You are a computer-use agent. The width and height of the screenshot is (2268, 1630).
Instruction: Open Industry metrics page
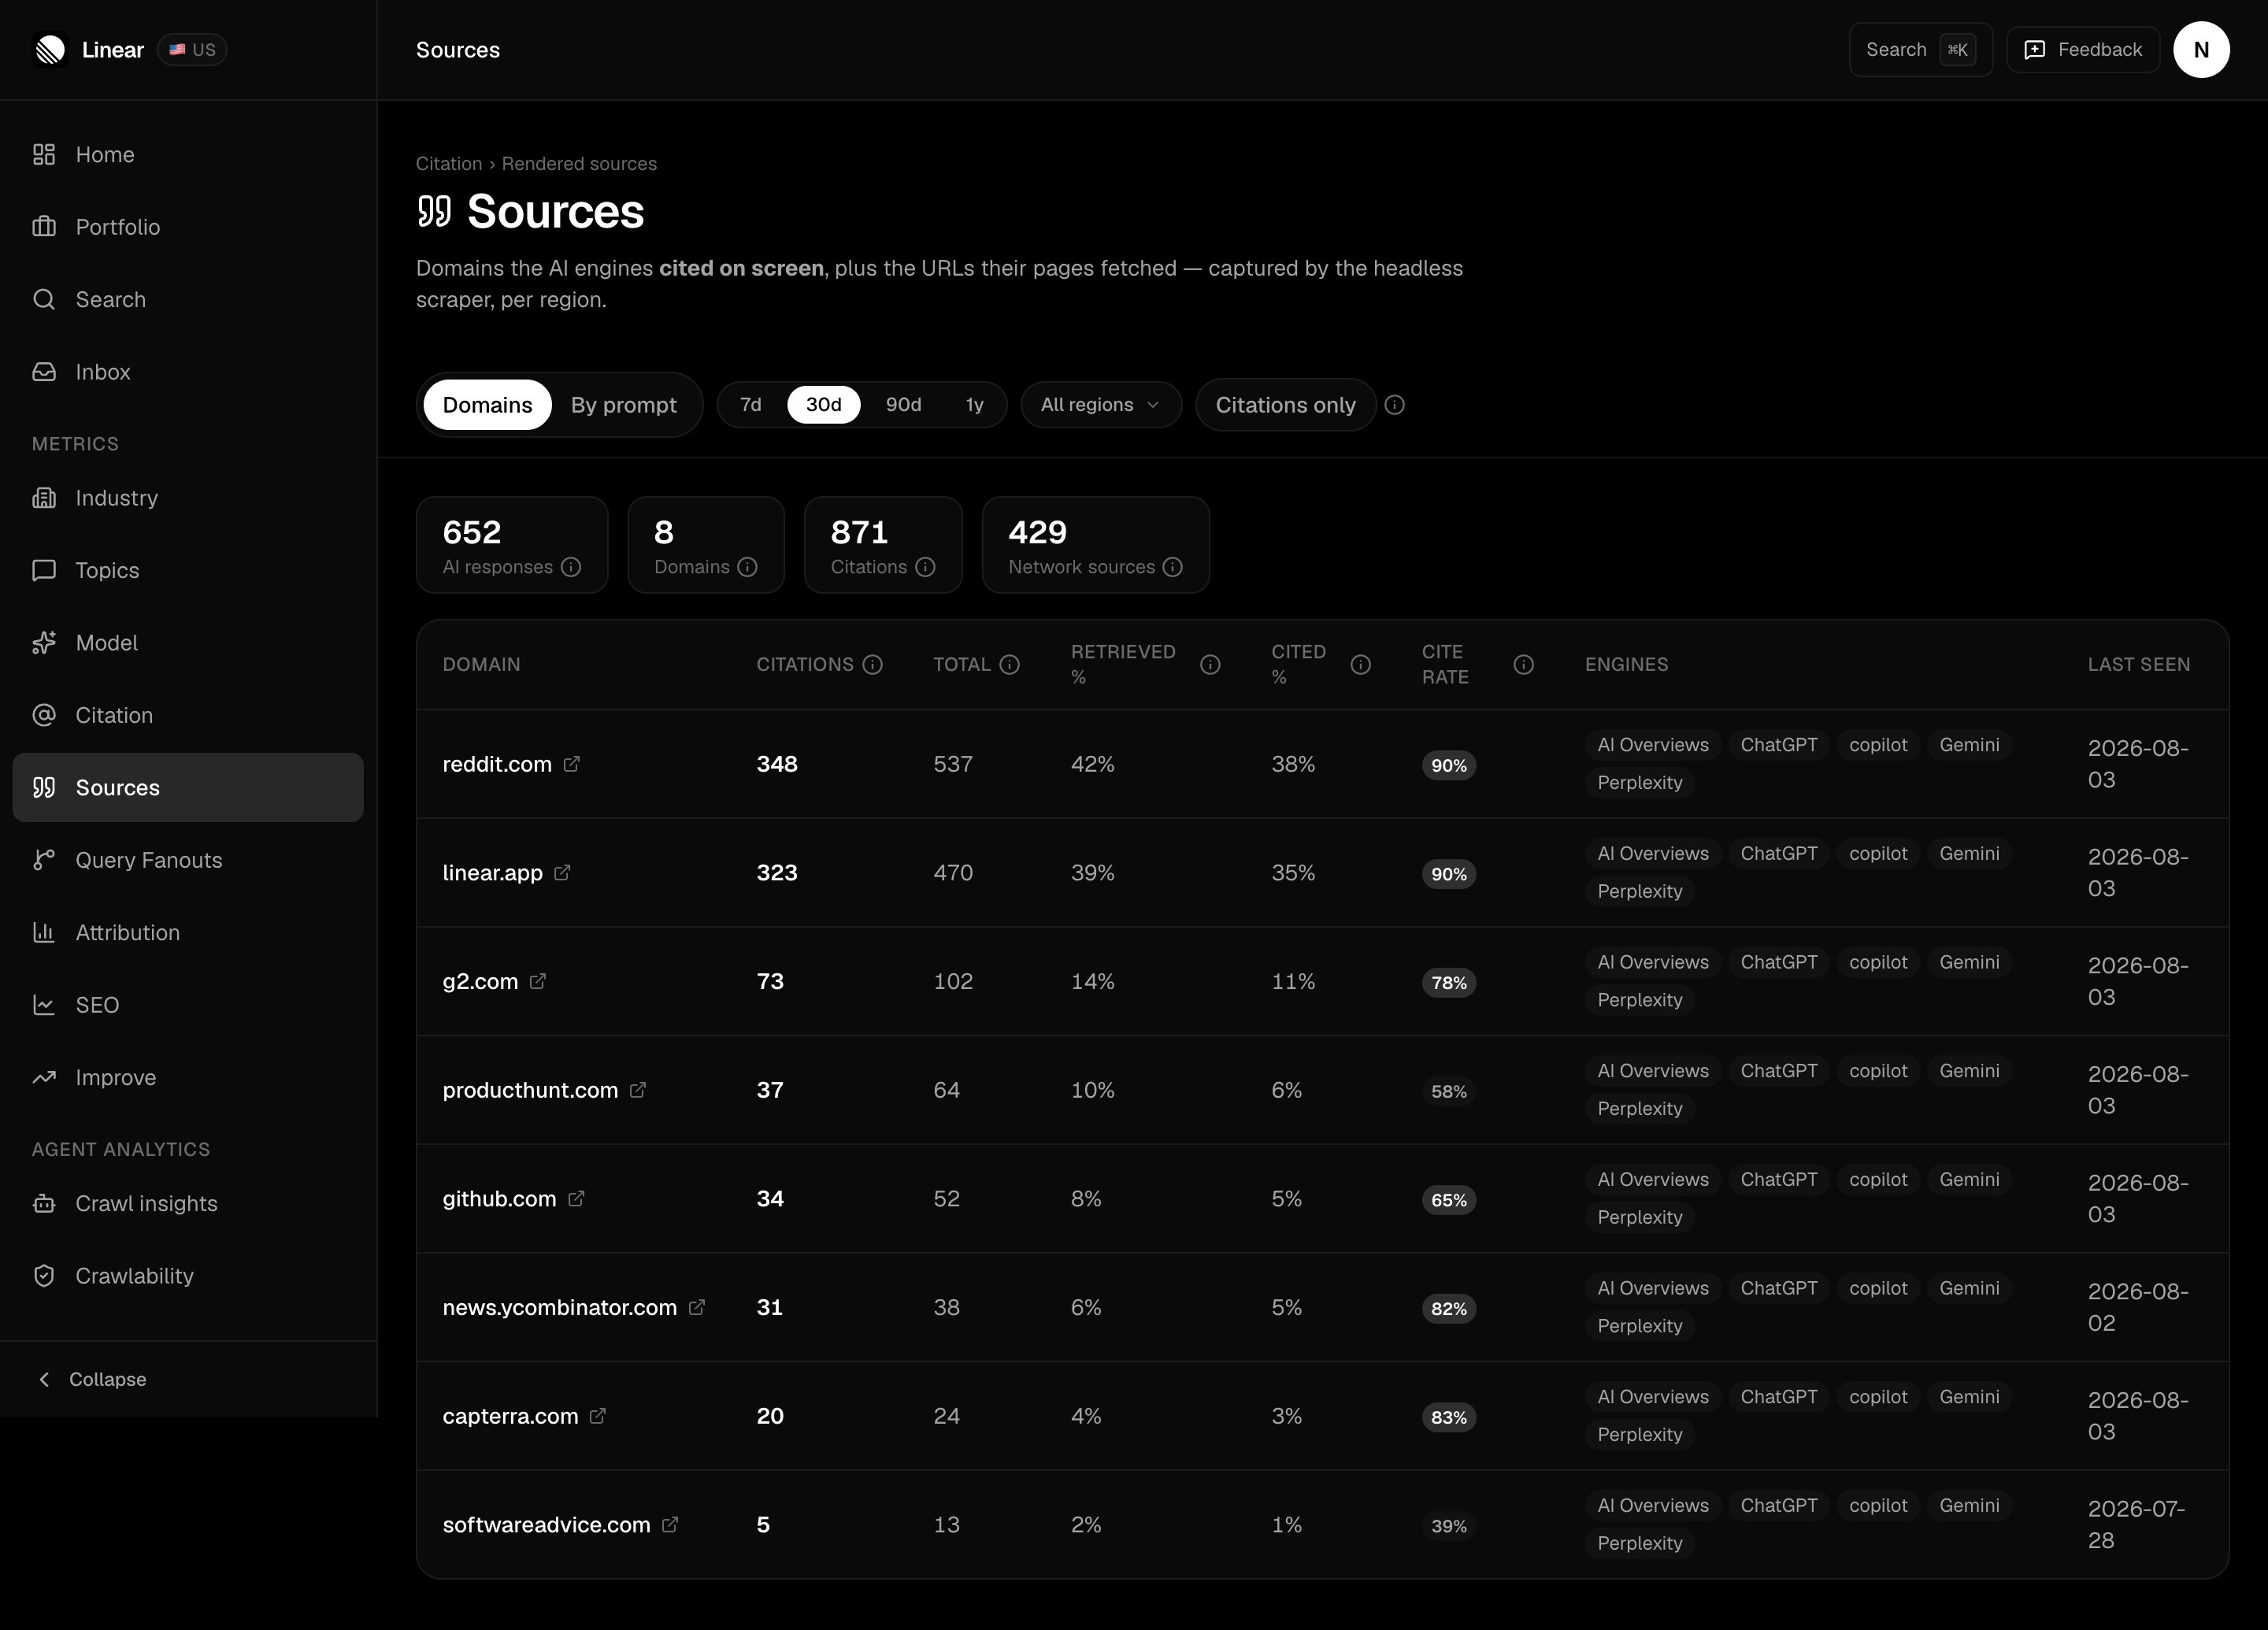click(x=188, y=498)
